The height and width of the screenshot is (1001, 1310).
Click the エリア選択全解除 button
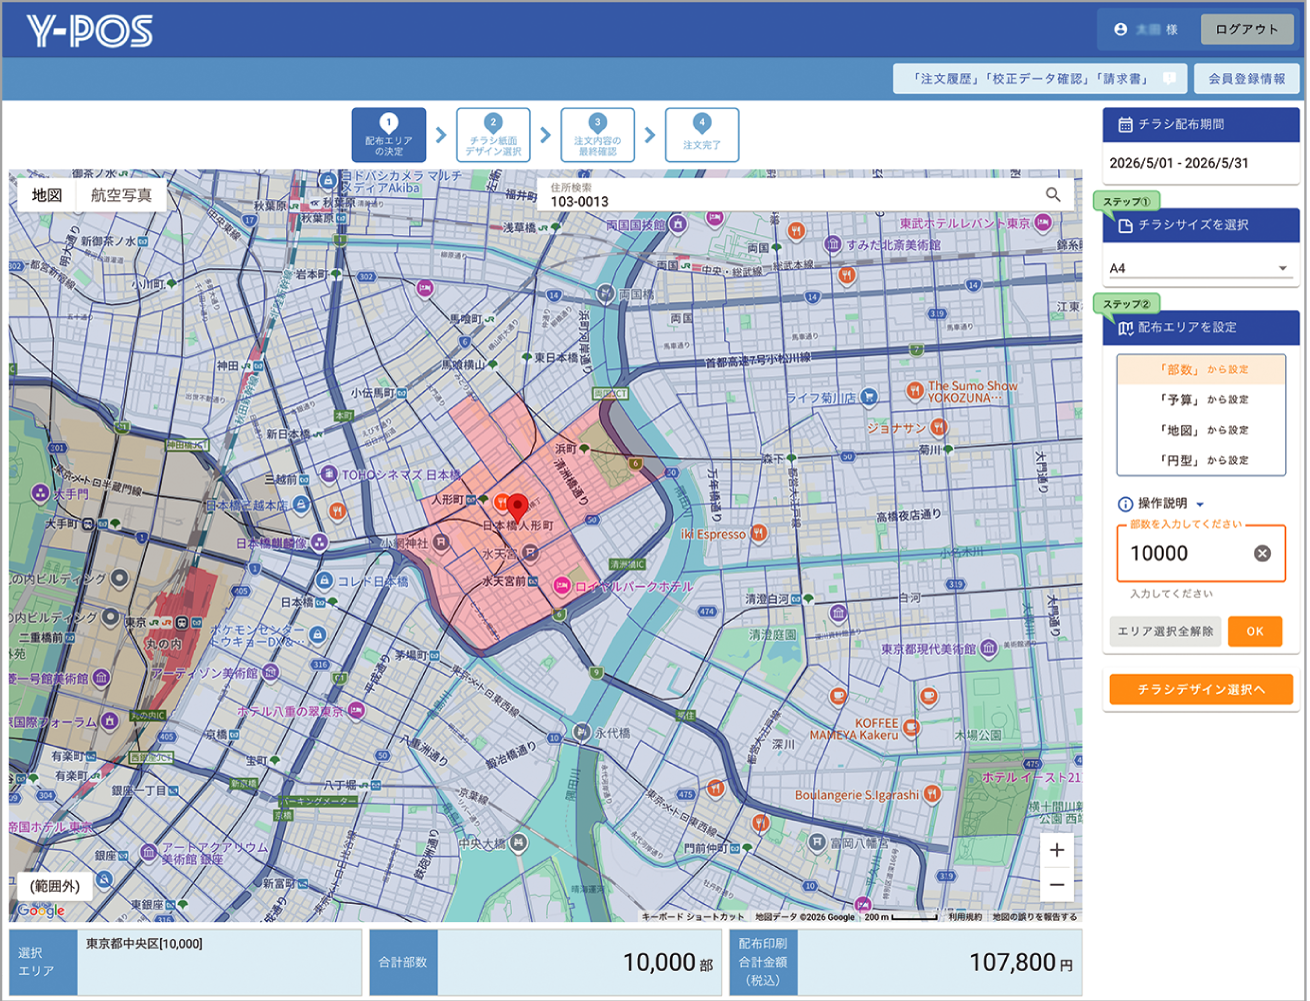[1165, 632]
